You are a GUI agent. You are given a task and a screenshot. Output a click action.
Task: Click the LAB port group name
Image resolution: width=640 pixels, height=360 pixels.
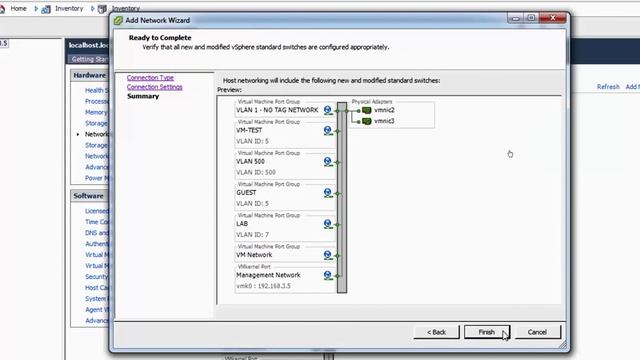click(242, 224)
